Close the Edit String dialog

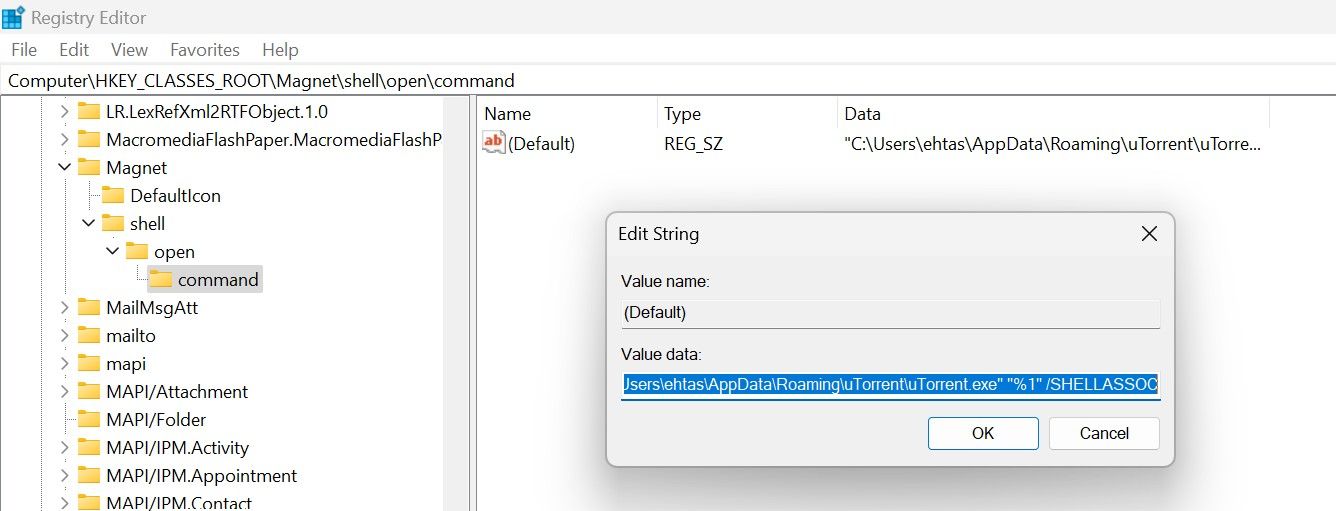tap(1149, 234)
